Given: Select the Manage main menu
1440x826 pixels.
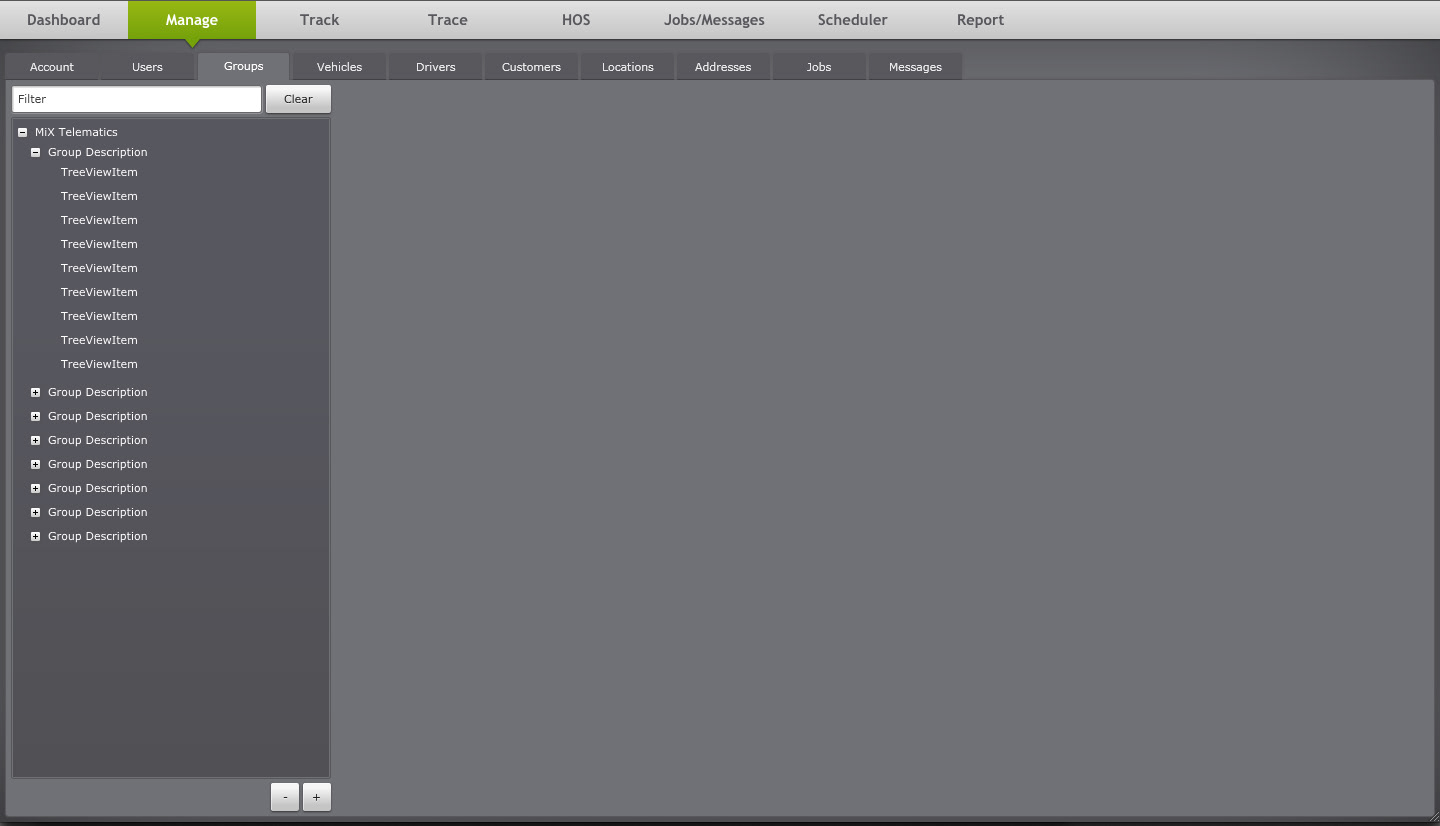Looking at the screenshot, I should [192, 20].
